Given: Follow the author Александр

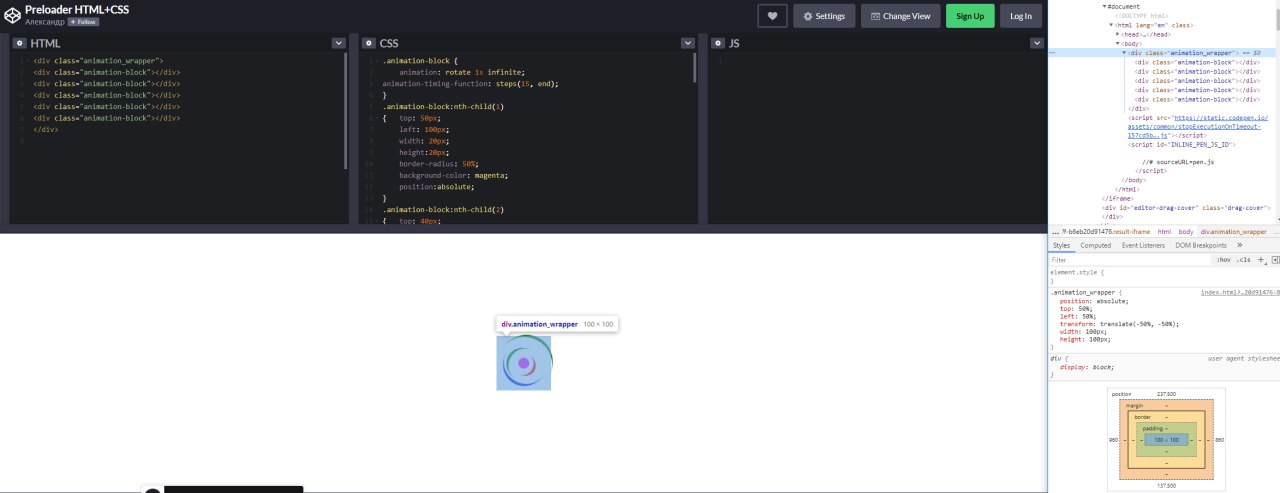Looking at the screenshot, I should tap(83, 21).
